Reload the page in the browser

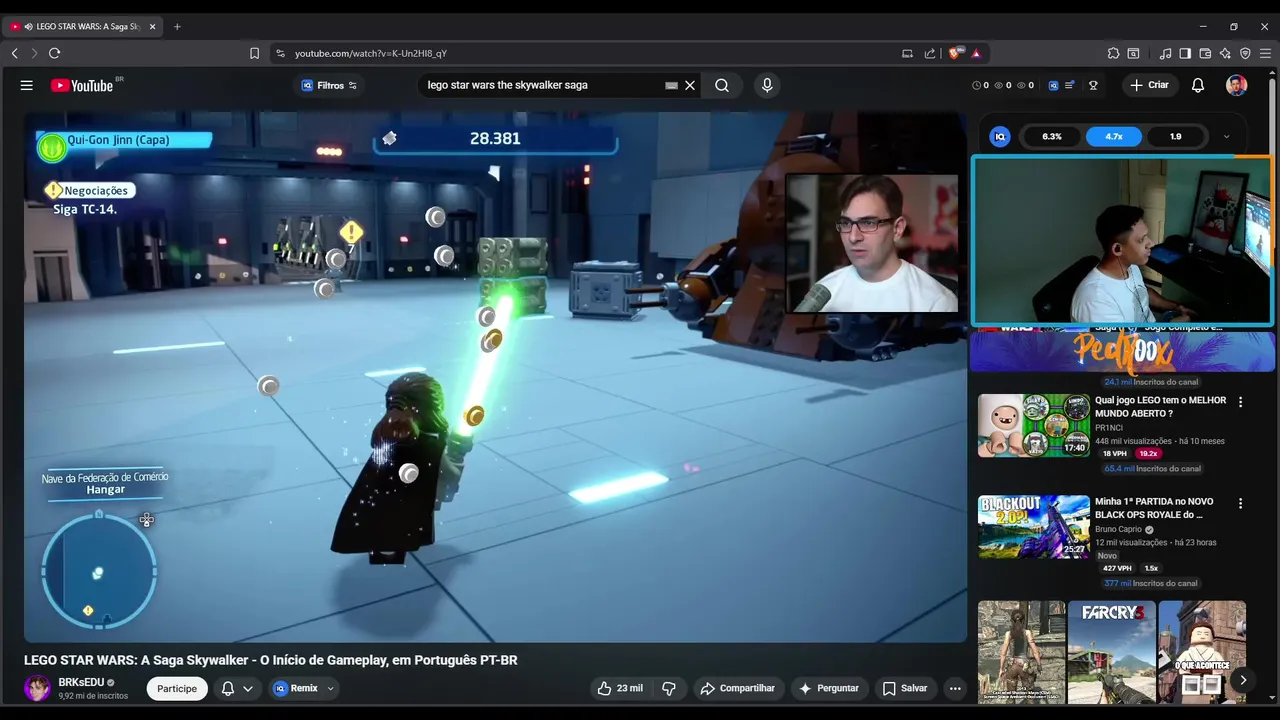[x=54, y=53]
